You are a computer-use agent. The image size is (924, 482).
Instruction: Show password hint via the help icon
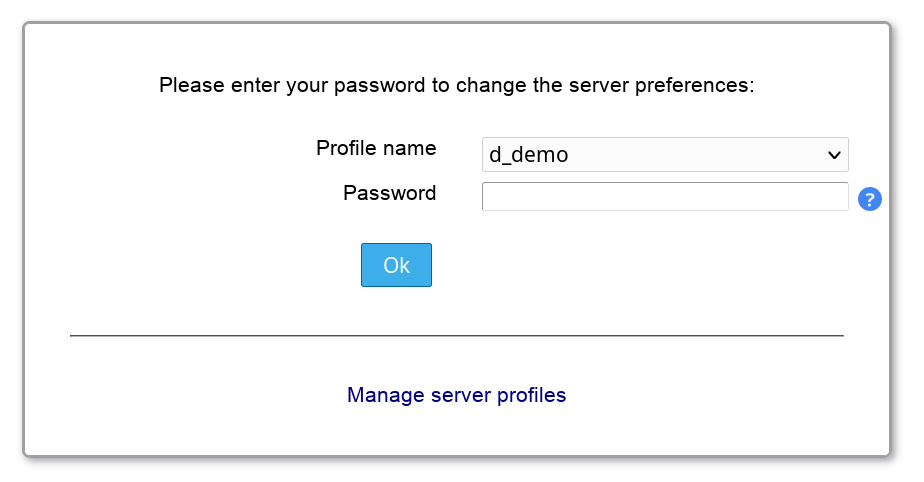pyautogui.click(x=870, y=199)
